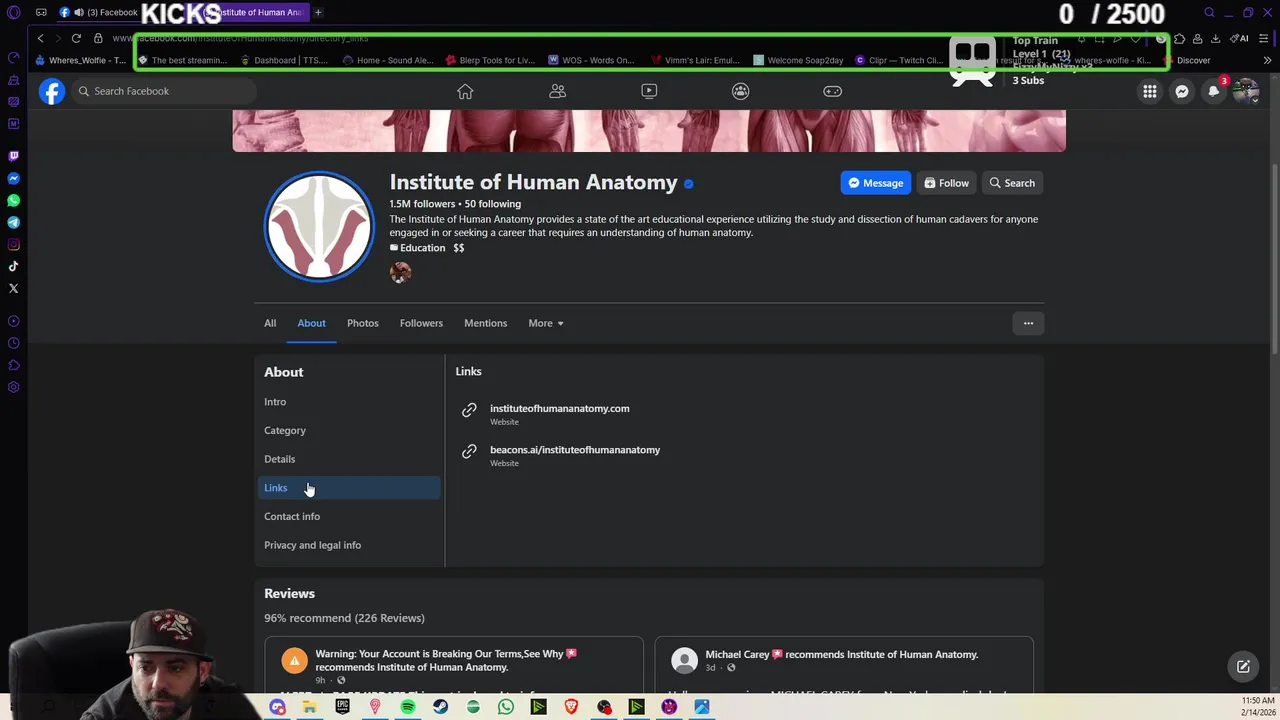Go to Facebook Home feed icon
The height and width of the screenshot is (720, 1280).
[x=465, y=91]
